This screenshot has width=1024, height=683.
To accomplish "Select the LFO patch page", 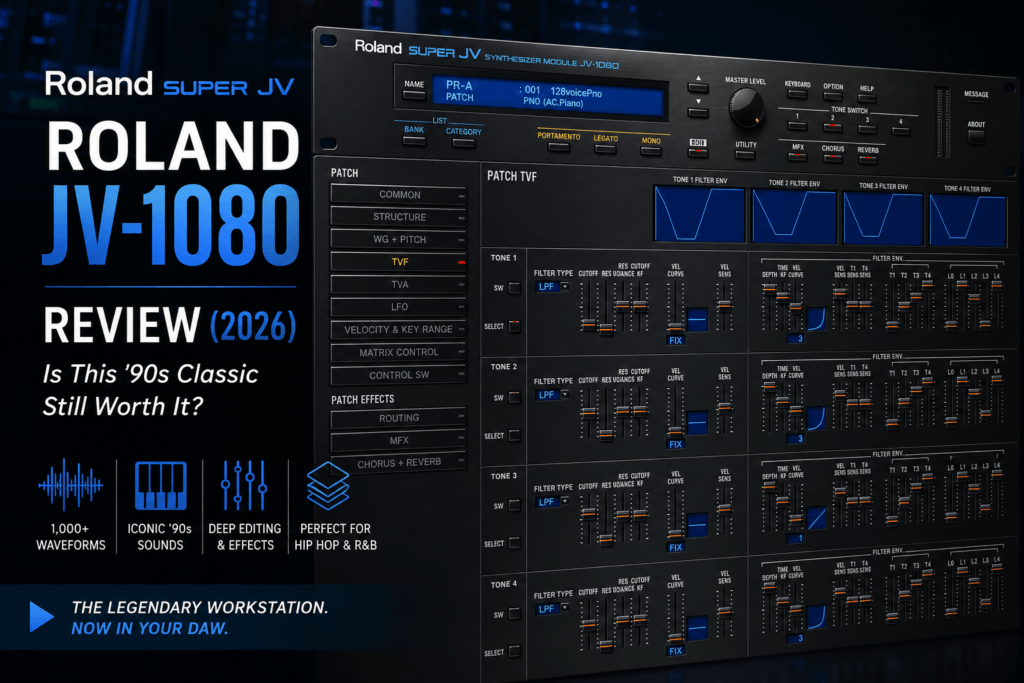I will click(398, 307).
